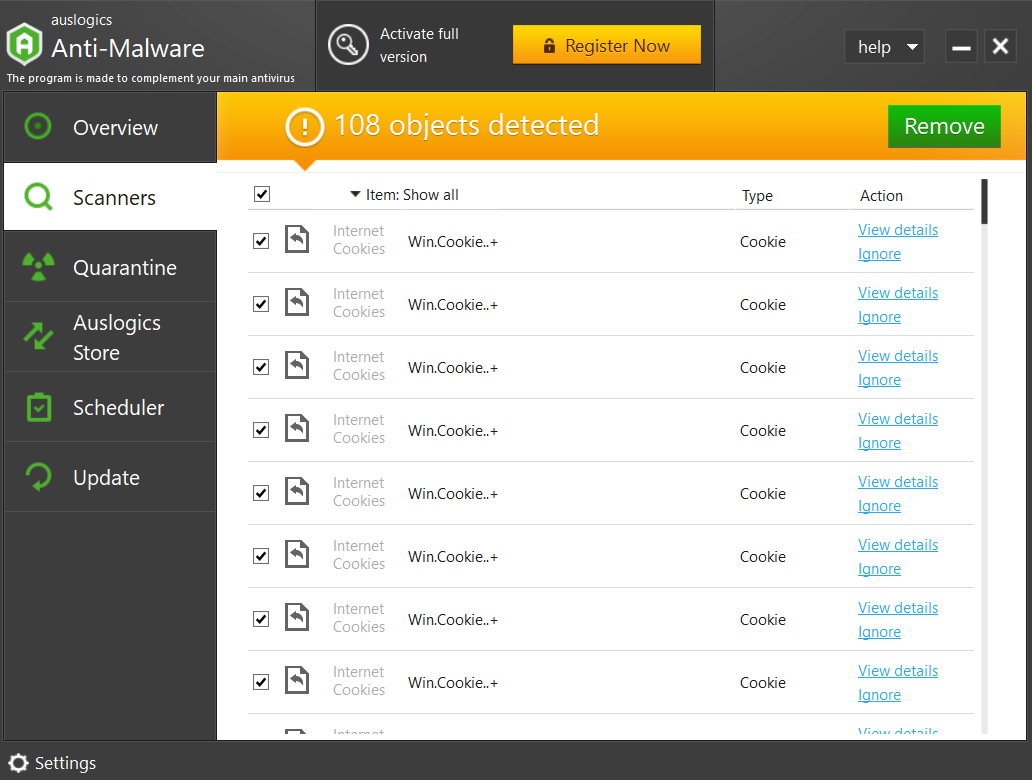Click the key icon beside Activate full version
The width and height of the screenshot is (1032, 780).
348,45
